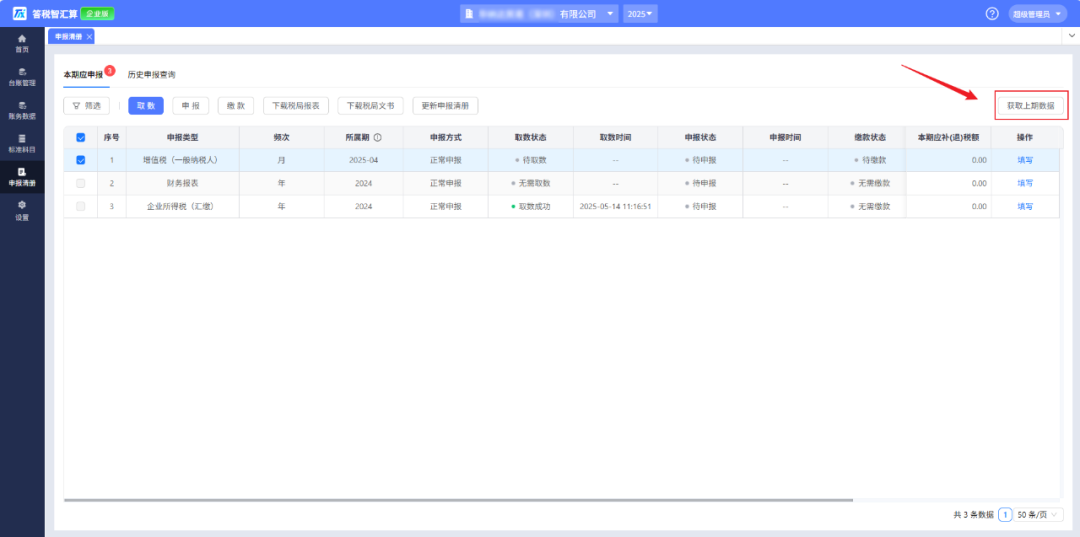Uncheck the 增值税 row checkbox
This screenshot has height=537, width=1080.
point(80,160)
